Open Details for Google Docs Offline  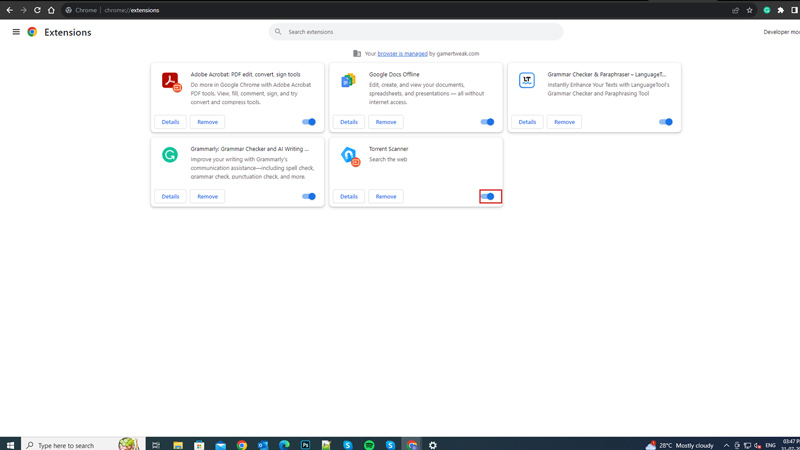(349, 122)
